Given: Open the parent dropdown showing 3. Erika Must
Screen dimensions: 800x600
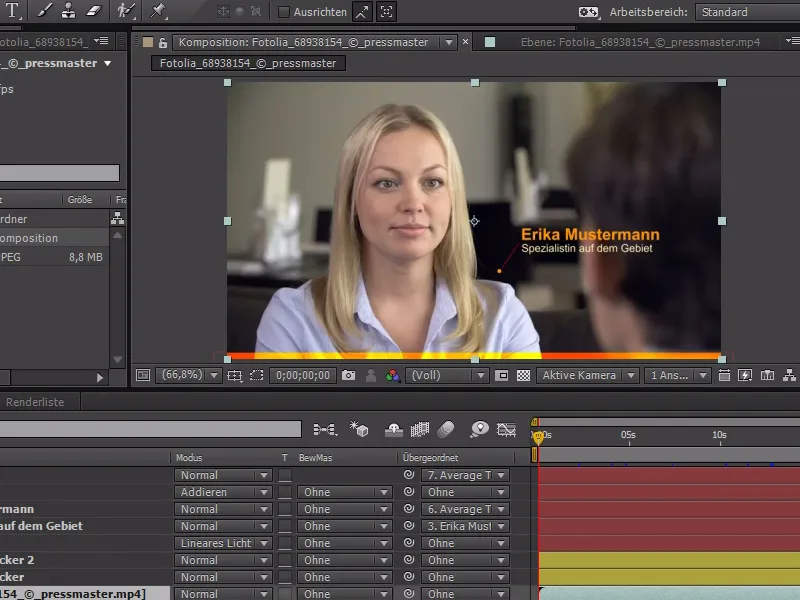Looking at the screenshot, I should pyautogui.click(x=465, y=527).
